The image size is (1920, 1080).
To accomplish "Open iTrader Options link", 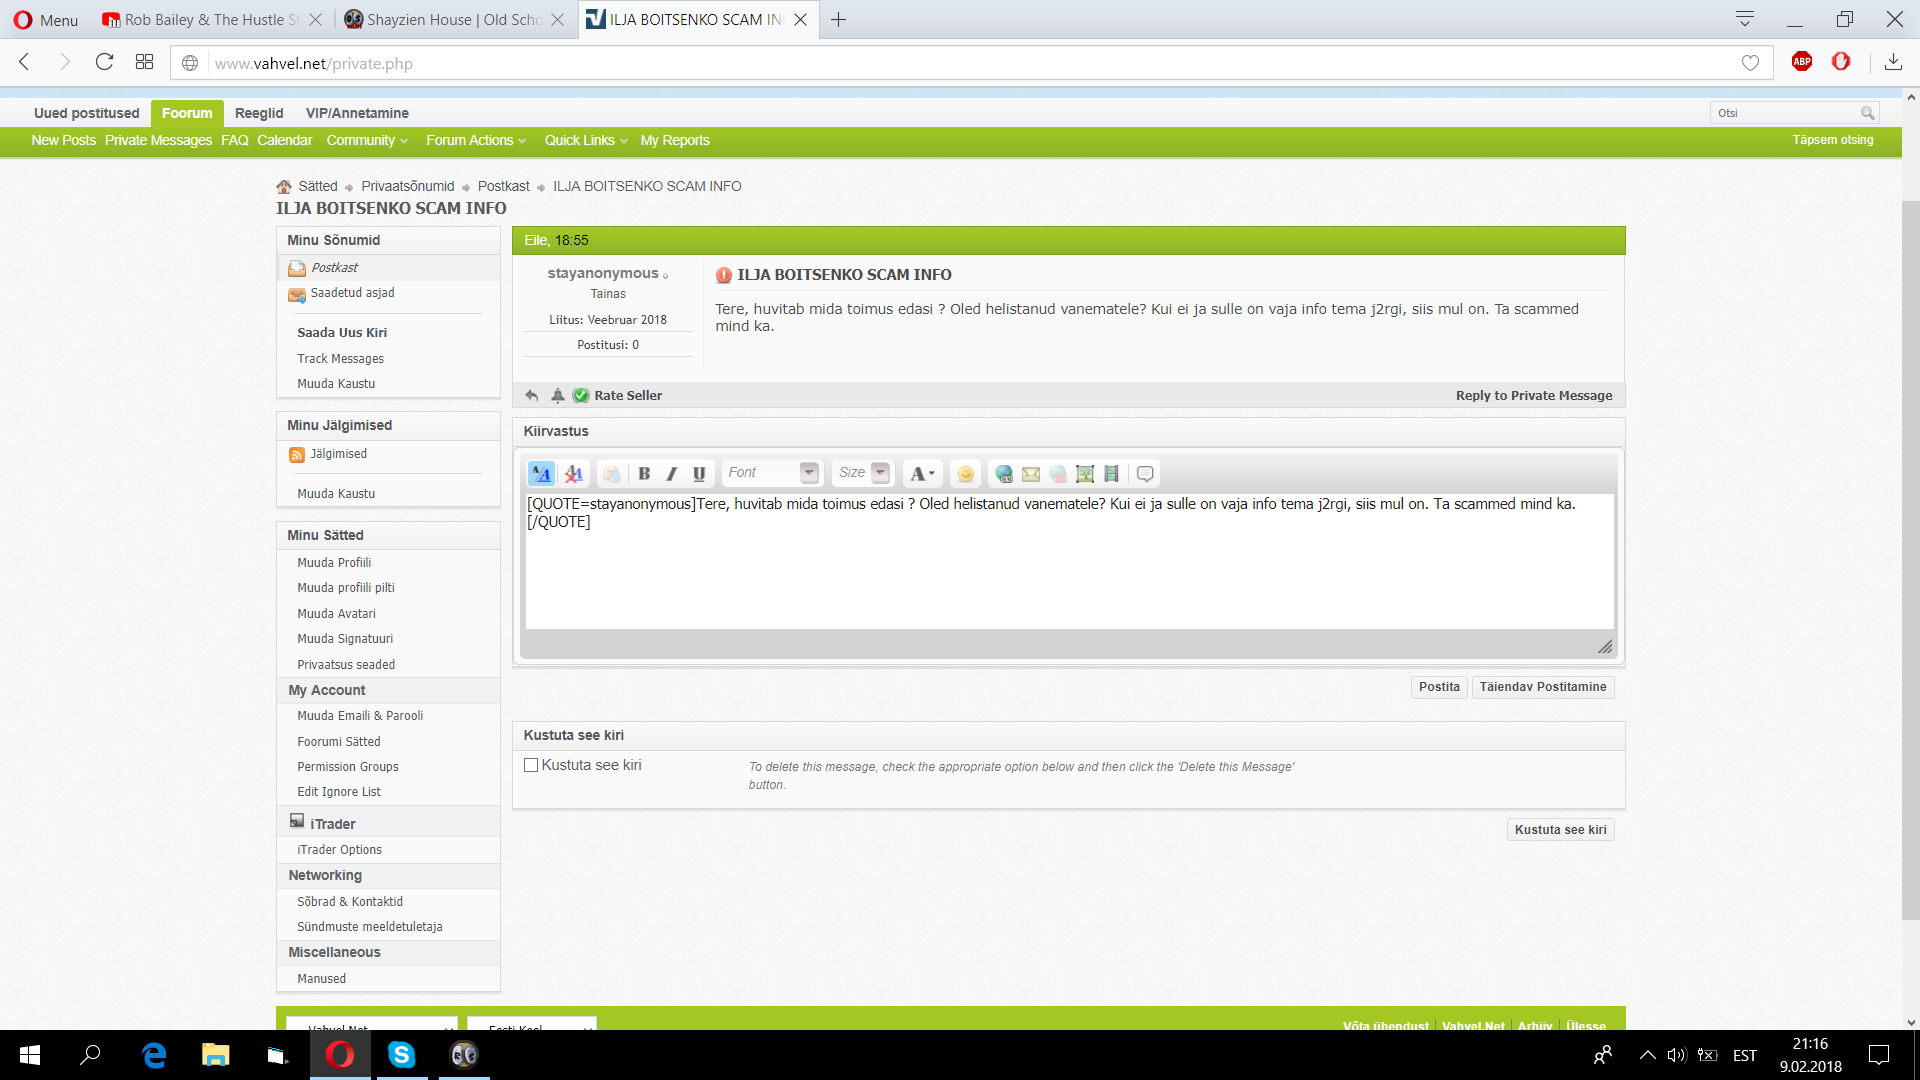I will [x=339, y=849].
